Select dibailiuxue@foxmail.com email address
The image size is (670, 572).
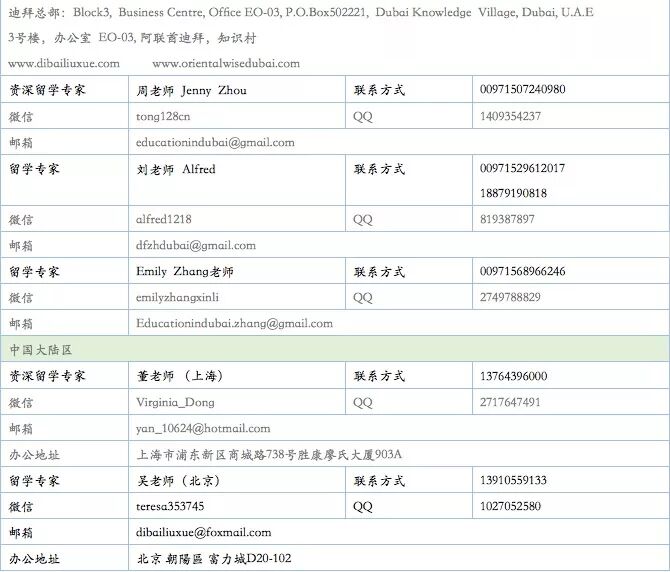coord(203,533)
